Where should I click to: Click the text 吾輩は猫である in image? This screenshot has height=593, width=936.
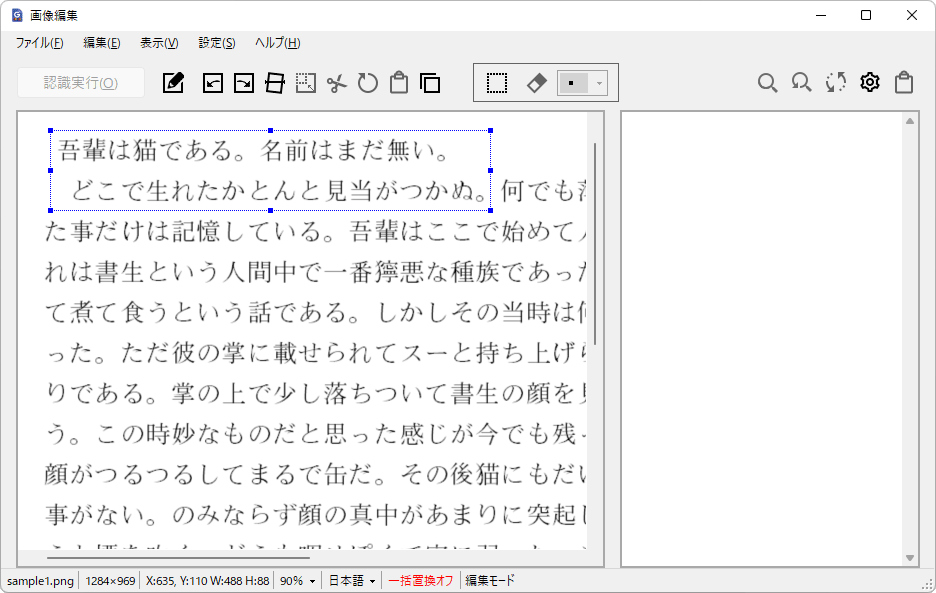click(x=146, y=150)
